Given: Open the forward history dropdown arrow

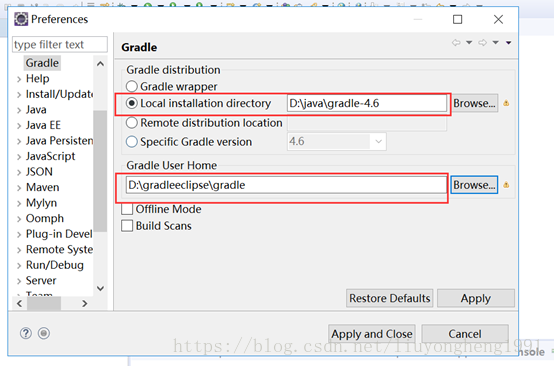Looking at the screenshot, I should coord(496,43).
